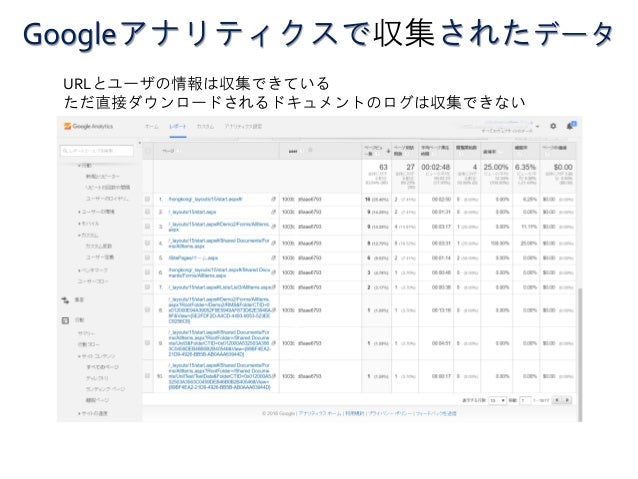
Task: Select ユーザーフロー in the sidebar
Action: [93, 281]
